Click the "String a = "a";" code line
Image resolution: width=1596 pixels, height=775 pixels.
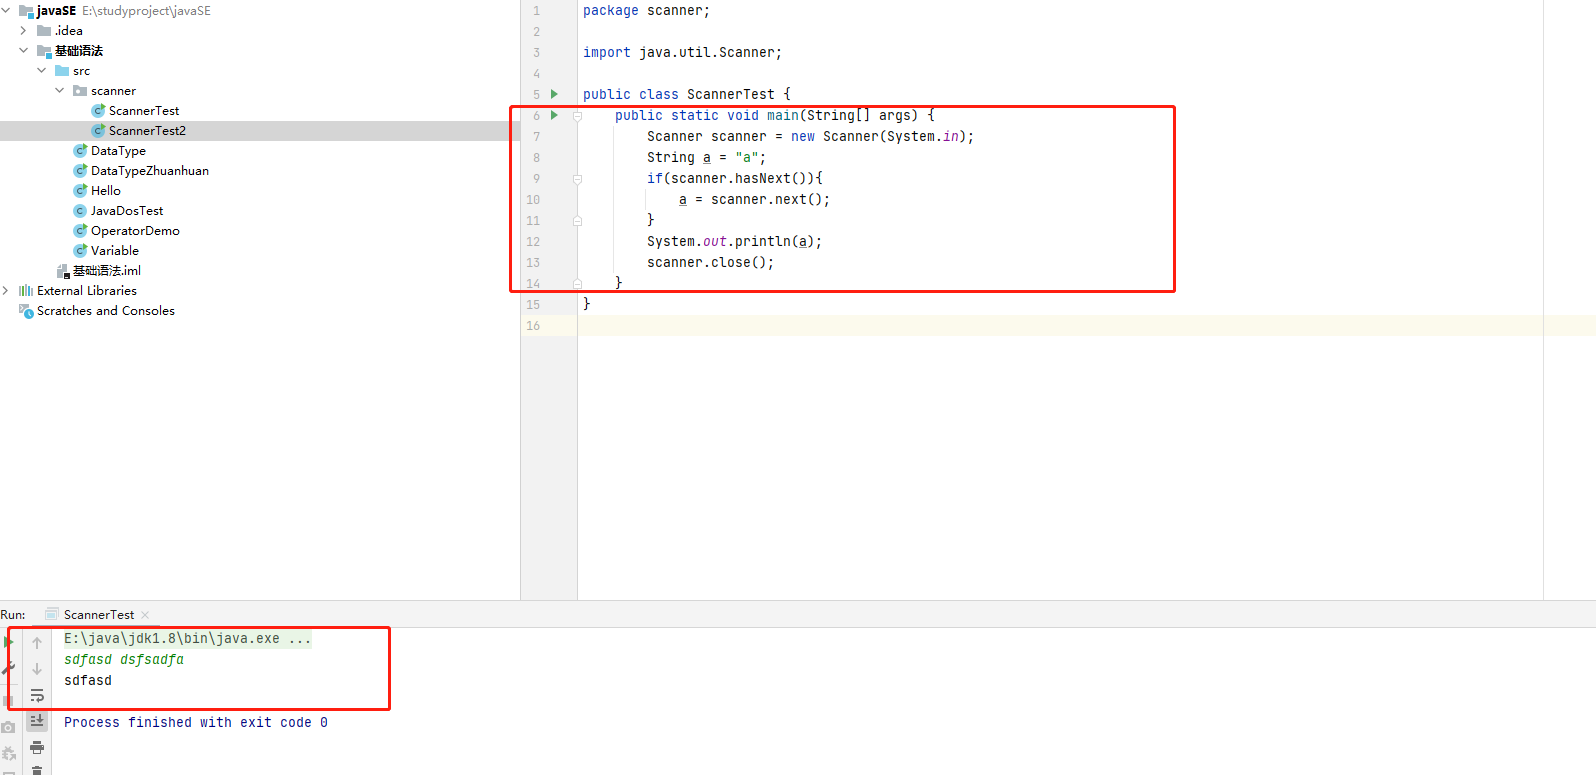(x=707, y=158)
